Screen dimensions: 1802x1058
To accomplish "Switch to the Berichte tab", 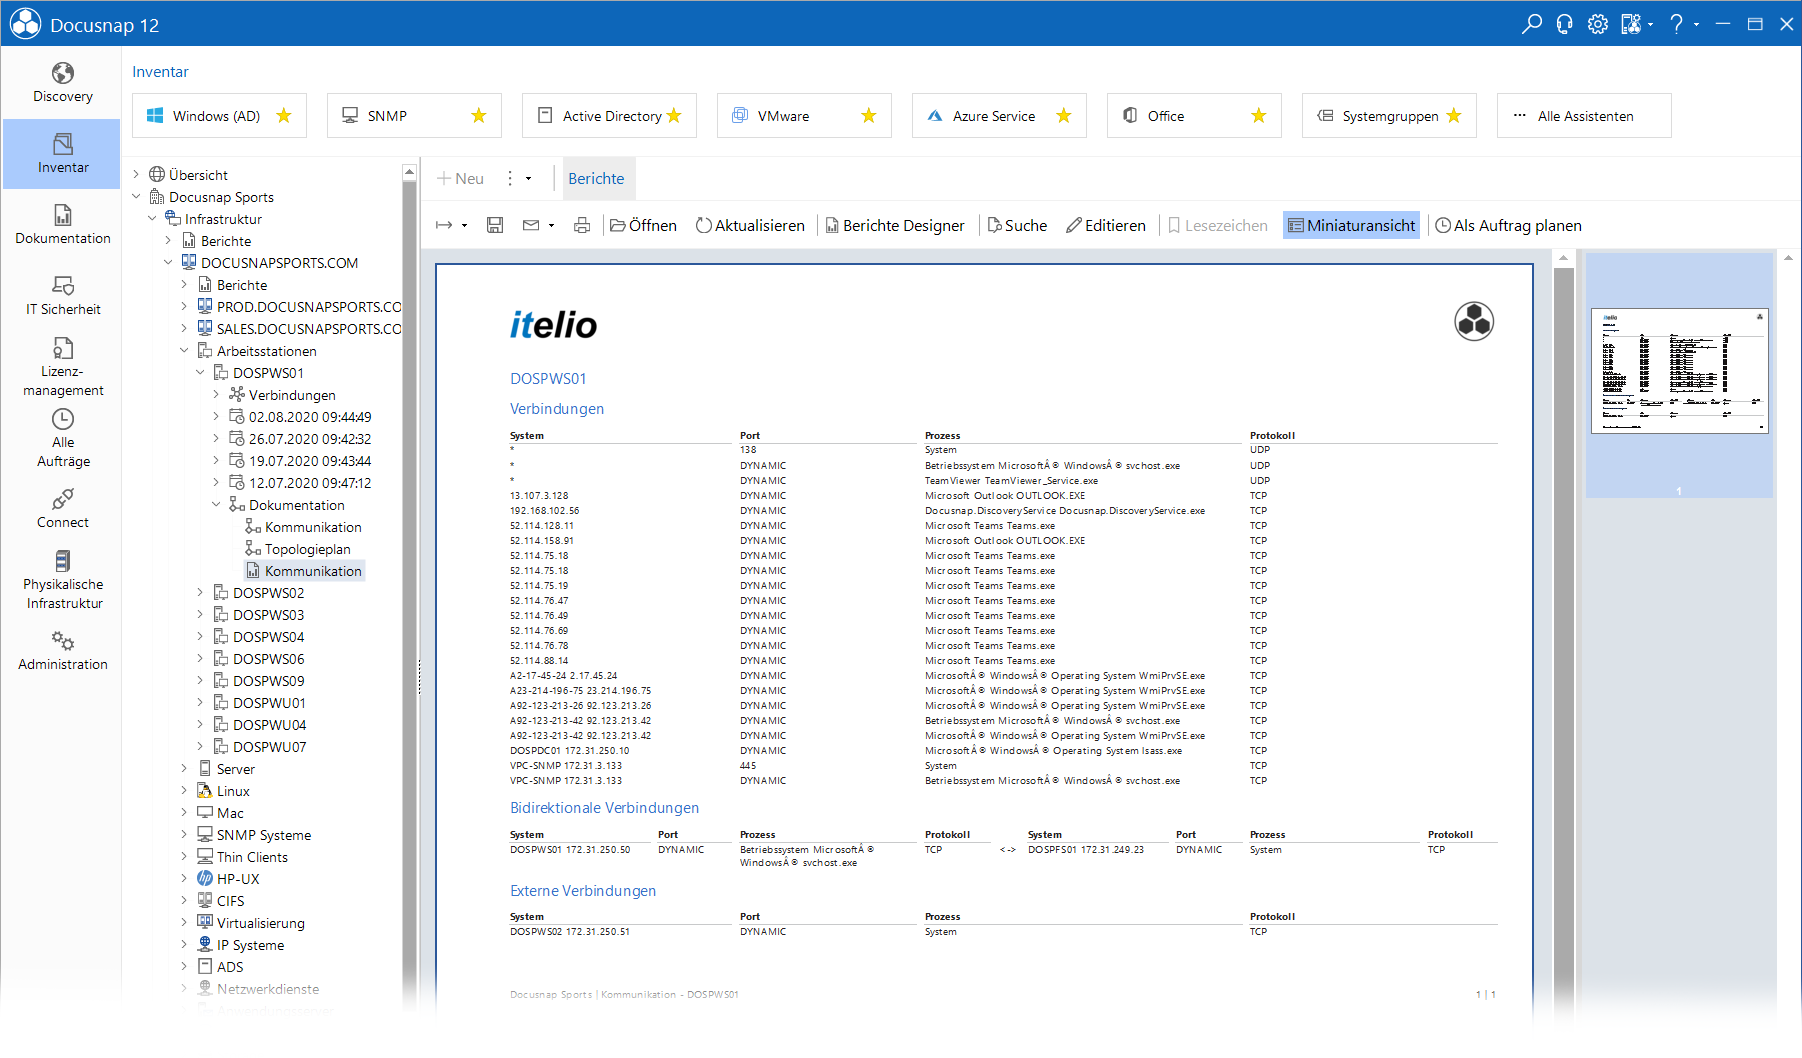I will click(596, 179).
